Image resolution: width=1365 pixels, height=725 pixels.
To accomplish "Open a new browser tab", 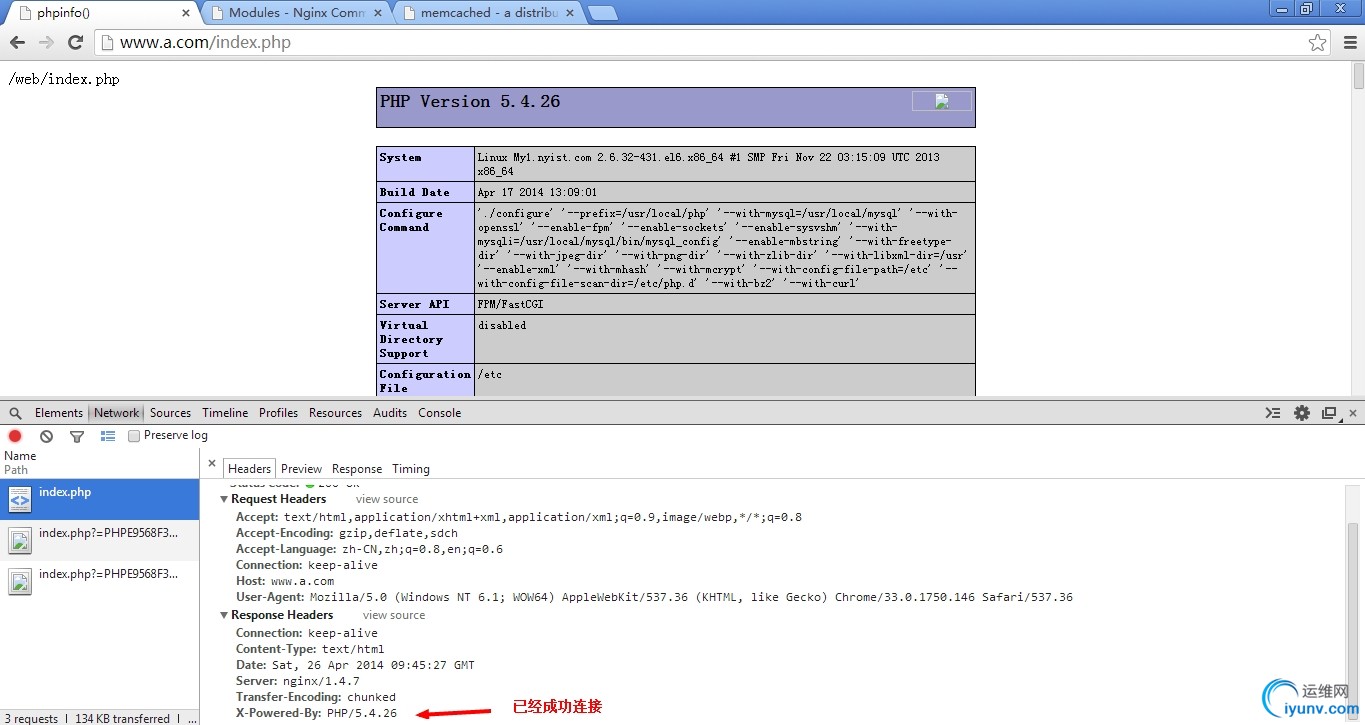I will pos(602,13).
